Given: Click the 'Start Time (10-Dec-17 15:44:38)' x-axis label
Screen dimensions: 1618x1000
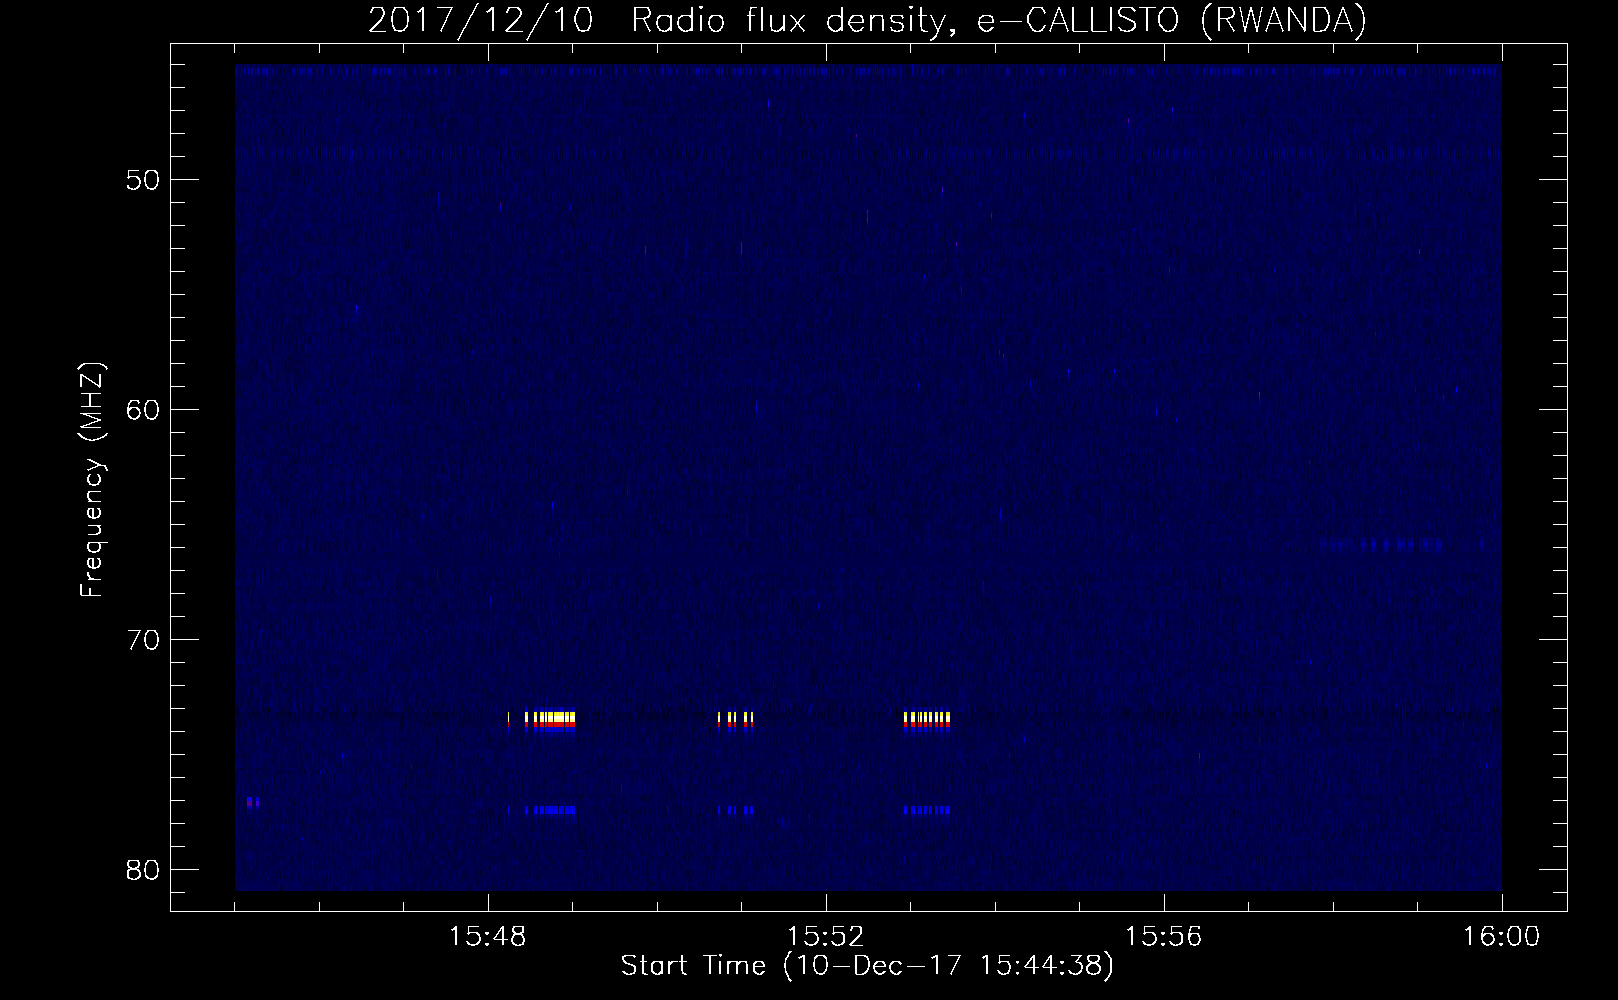Looking at the screenshot, I should (866, 967).
